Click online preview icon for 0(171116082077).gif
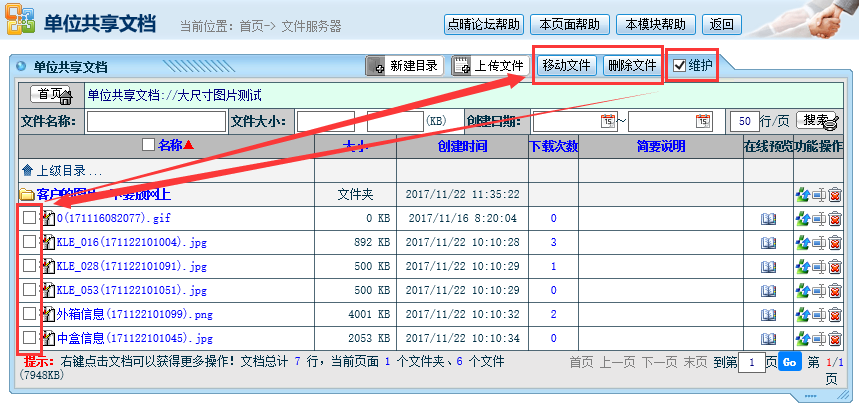This screenshot has width=859, height=406. (x=768, y=218)
